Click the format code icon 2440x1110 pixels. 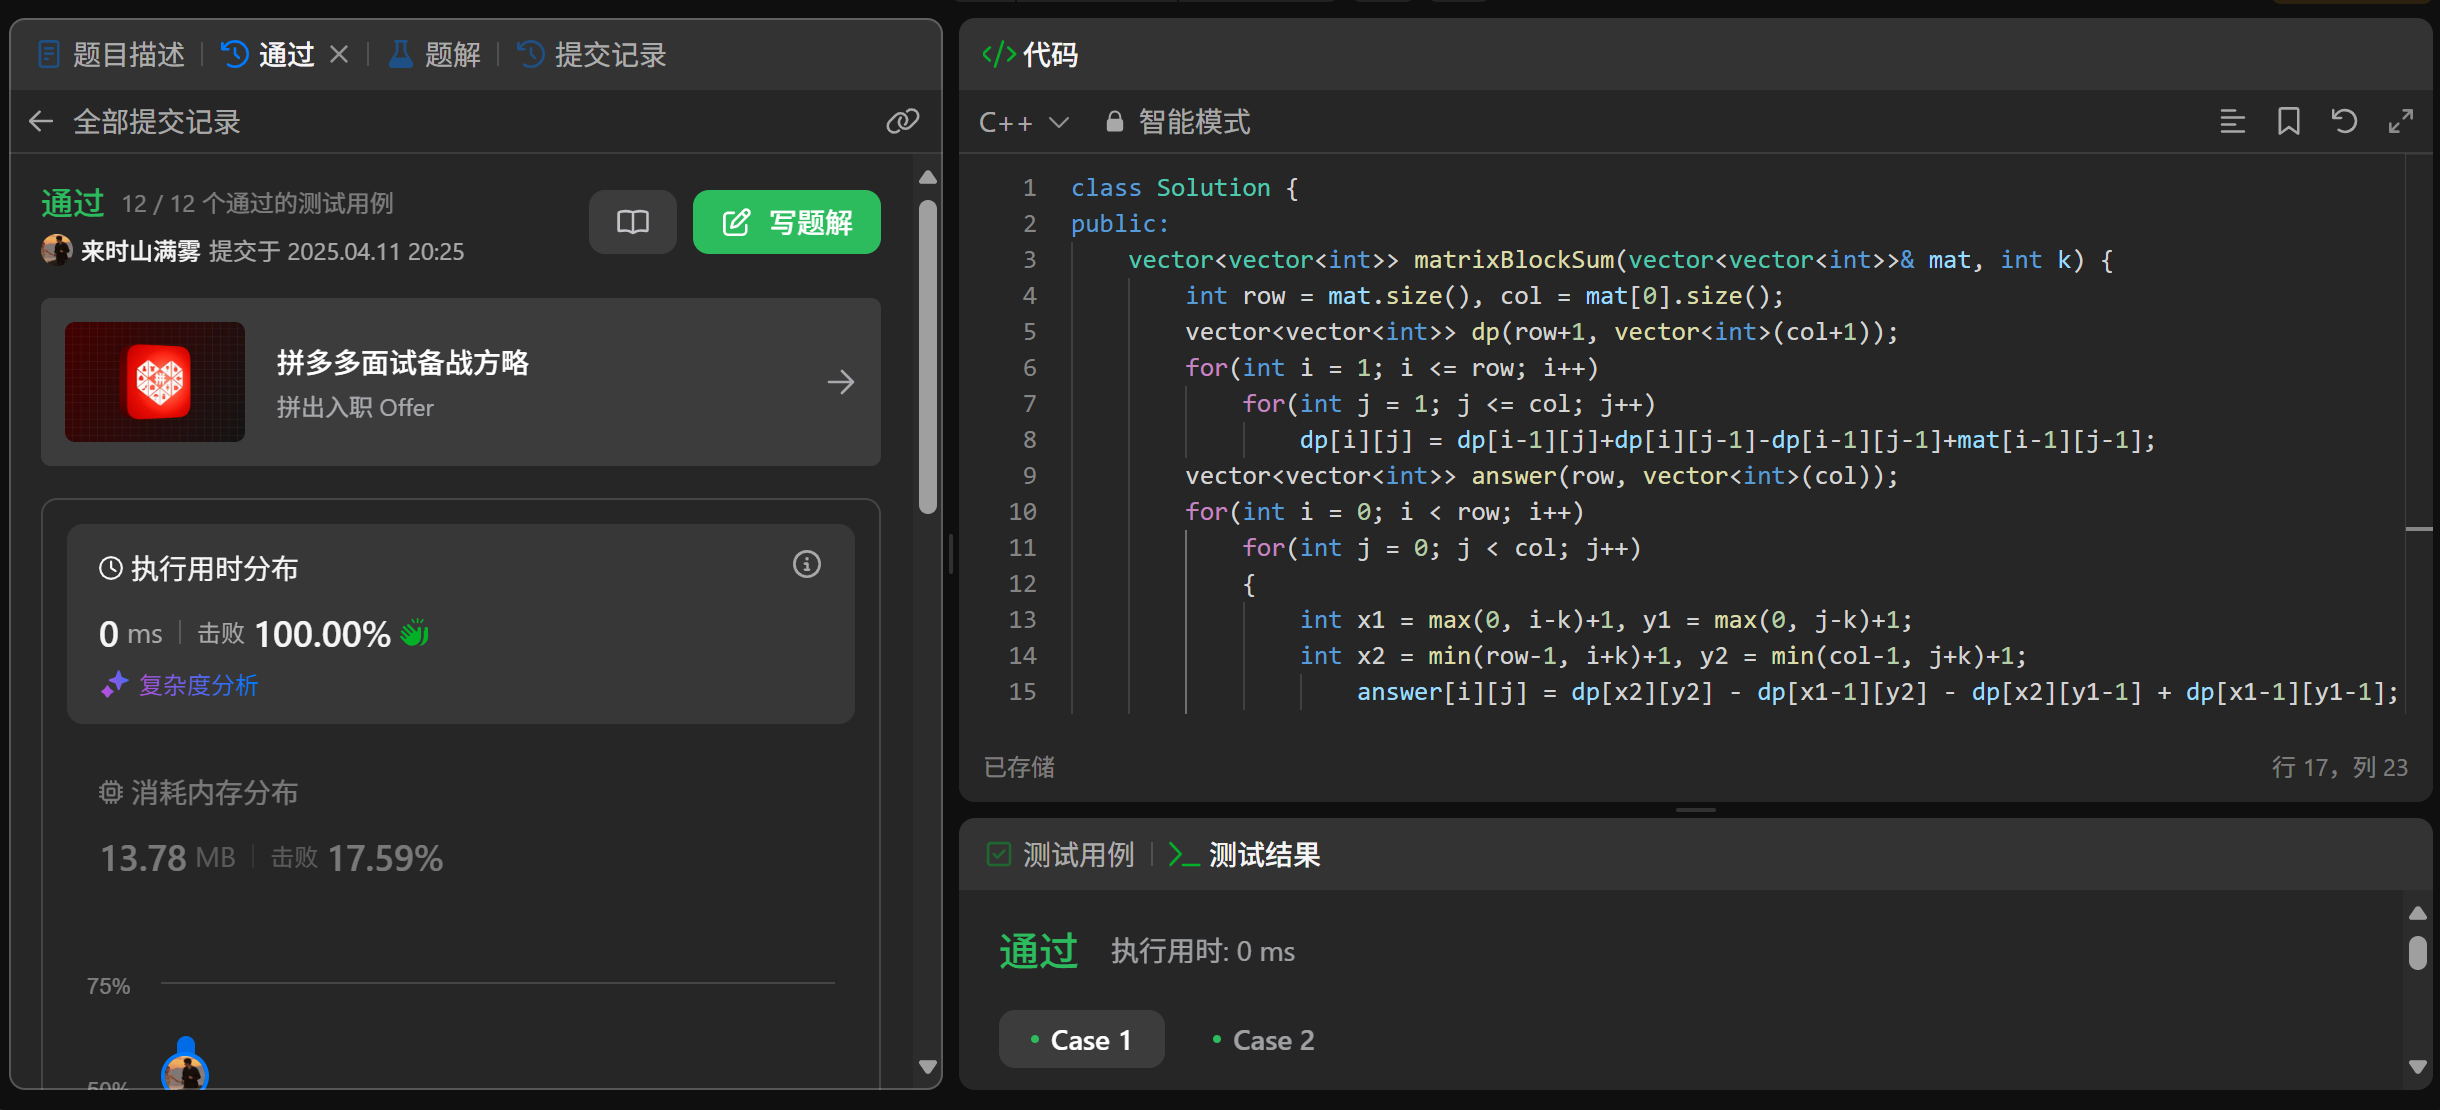[2232, 122]
